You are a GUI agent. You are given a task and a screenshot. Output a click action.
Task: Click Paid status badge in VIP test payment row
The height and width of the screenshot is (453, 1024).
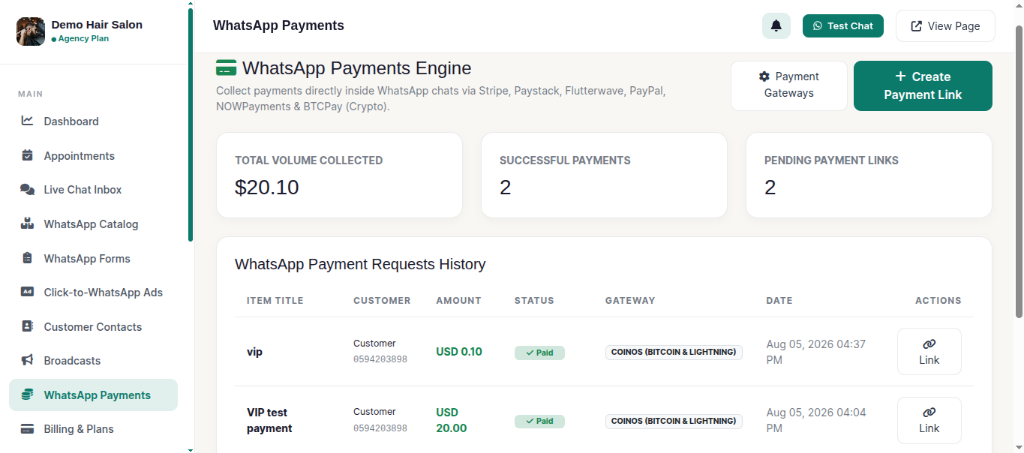point(539,421)
